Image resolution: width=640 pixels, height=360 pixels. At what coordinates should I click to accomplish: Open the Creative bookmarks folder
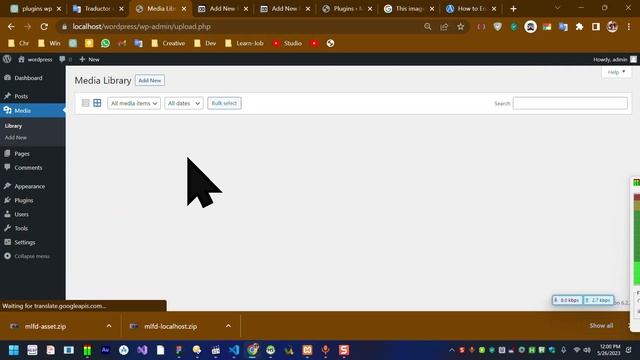168,43
